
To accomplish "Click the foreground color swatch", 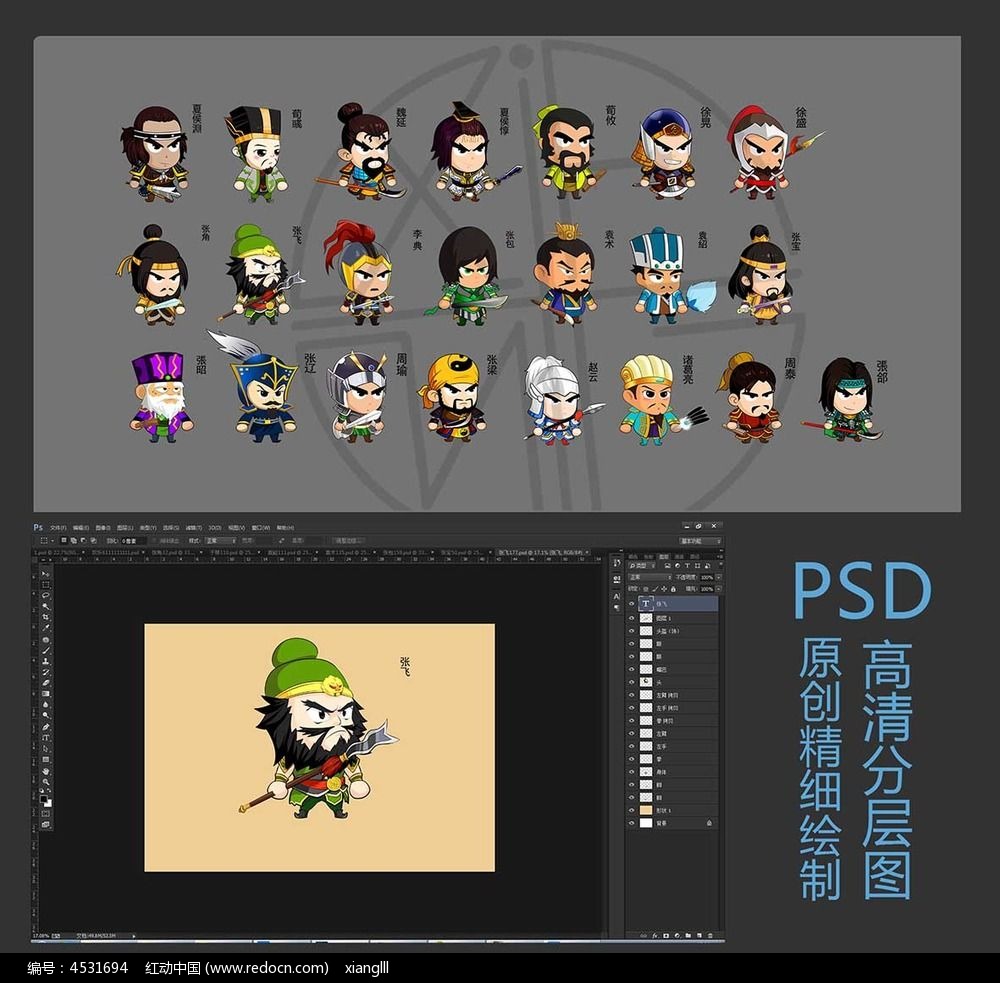I will pos(43,799).
